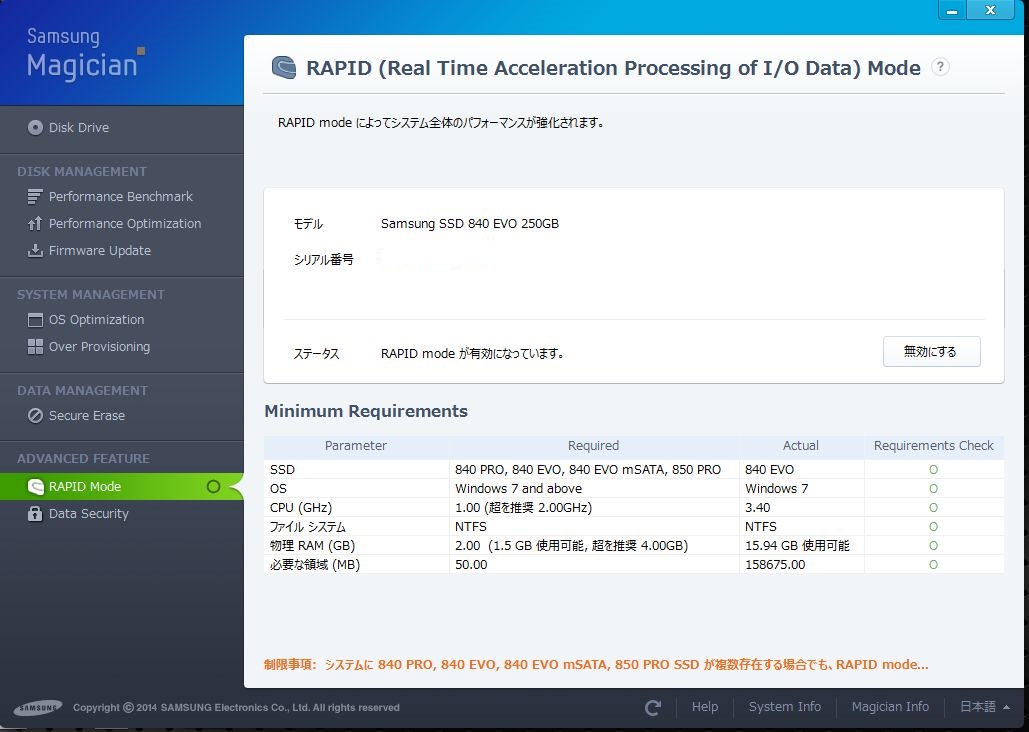The height and width of the screenshot is (732, 1029).
Task: Click the Requirements Check column header
Action: (933, 445)
